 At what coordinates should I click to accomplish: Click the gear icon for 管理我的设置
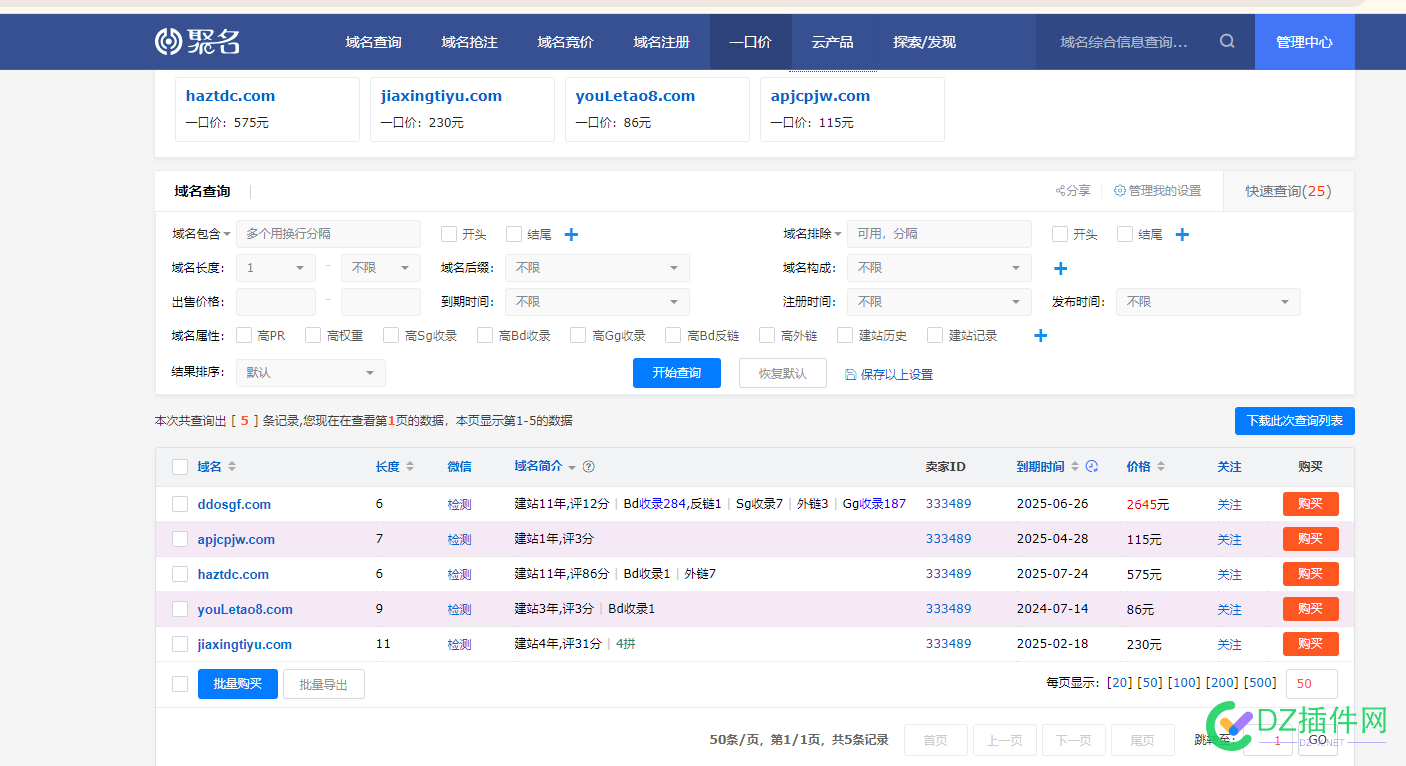[x=1120, y=191]
